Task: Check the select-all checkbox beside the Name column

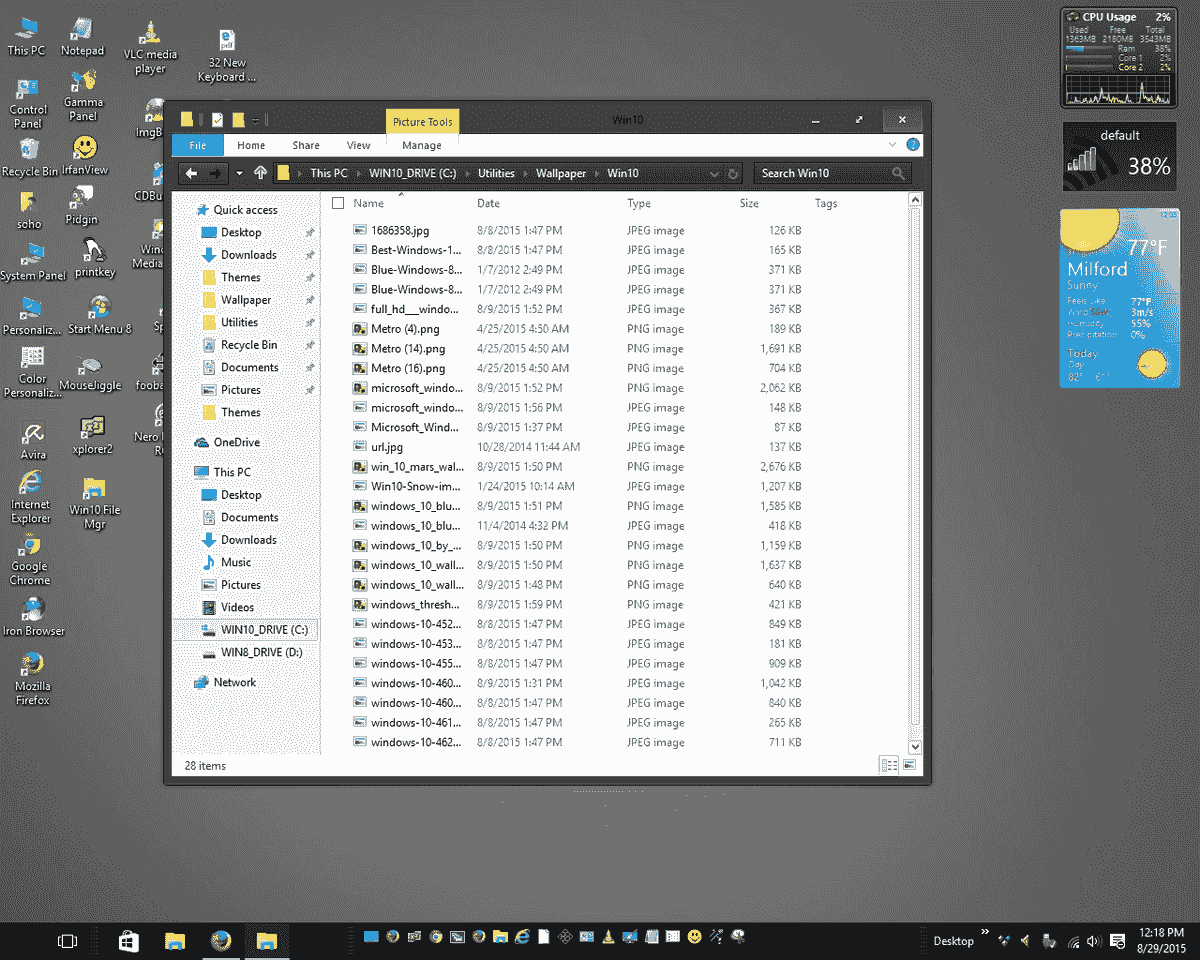Action: coord(337,201)
